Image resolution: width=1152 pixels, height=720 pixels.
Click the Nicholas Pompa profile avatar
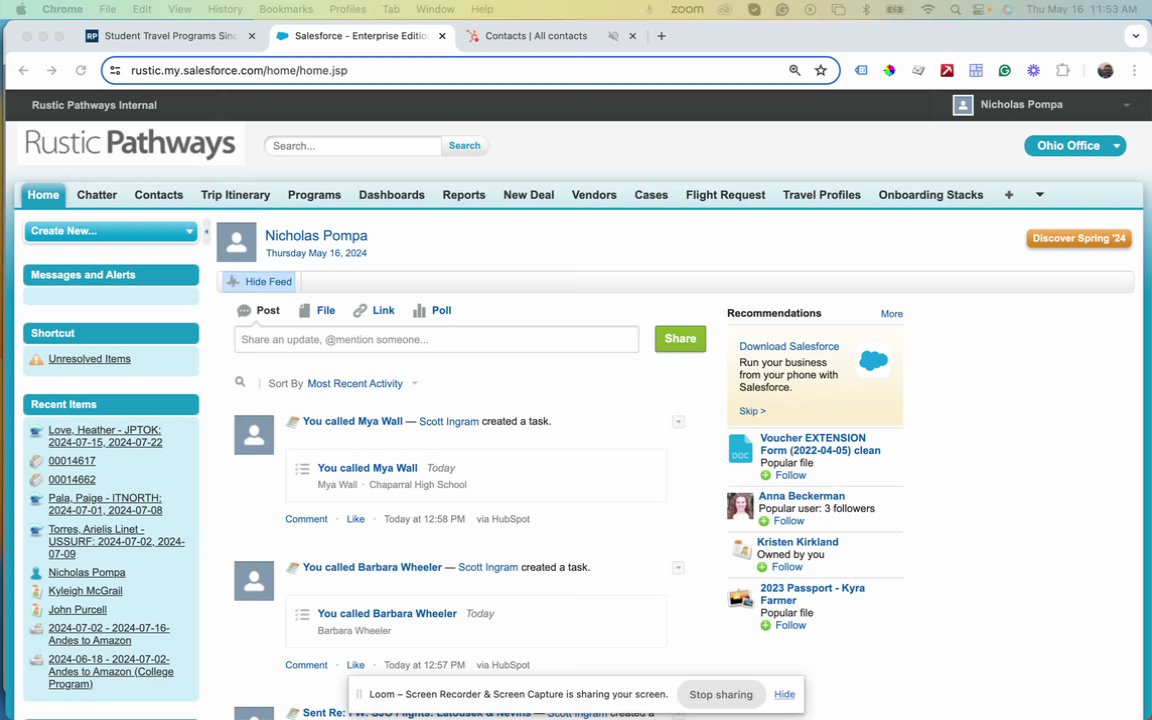point(237,242)
